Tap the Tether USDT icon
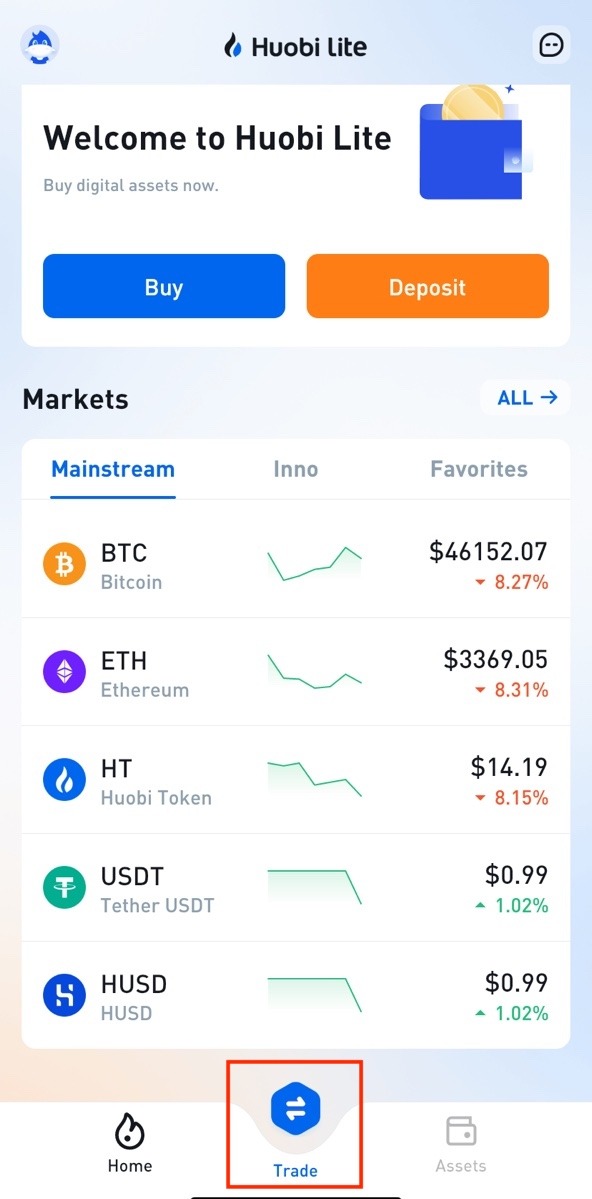The image size is (592, 1199). pyautogui.click(x=64, y=888)
